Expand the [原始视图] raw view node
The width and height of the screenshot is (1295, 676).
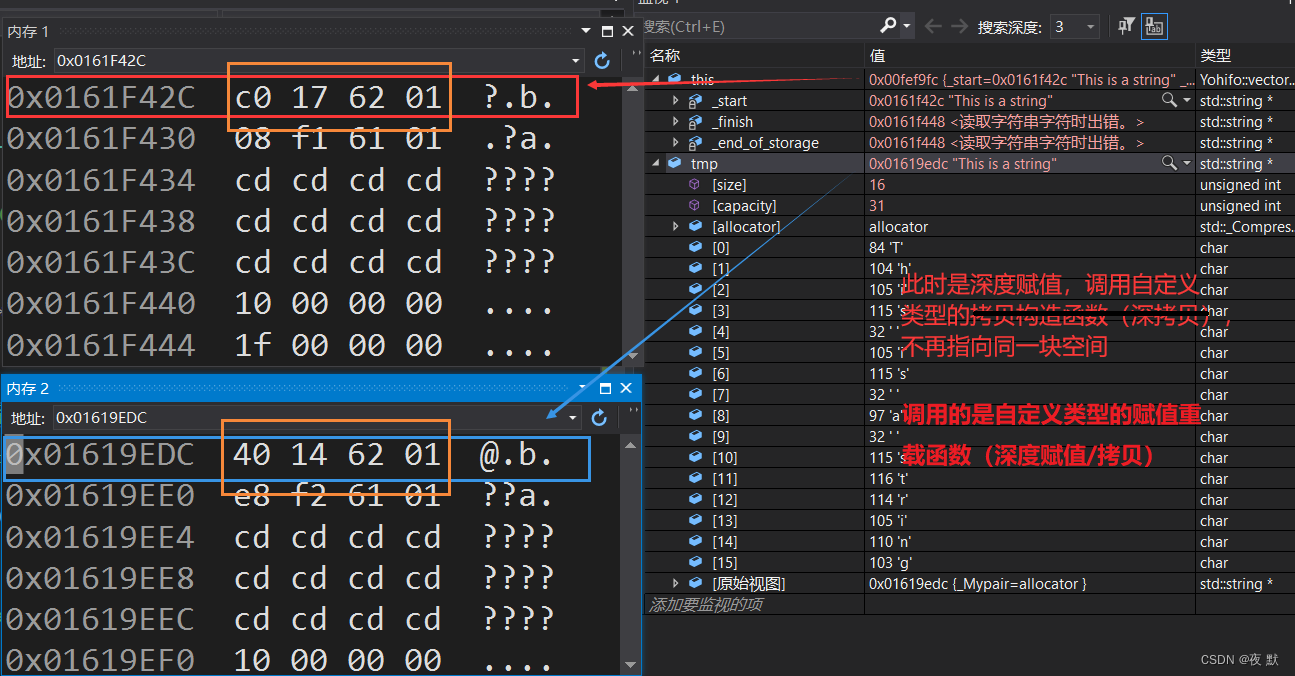click(x=676, y=584)
